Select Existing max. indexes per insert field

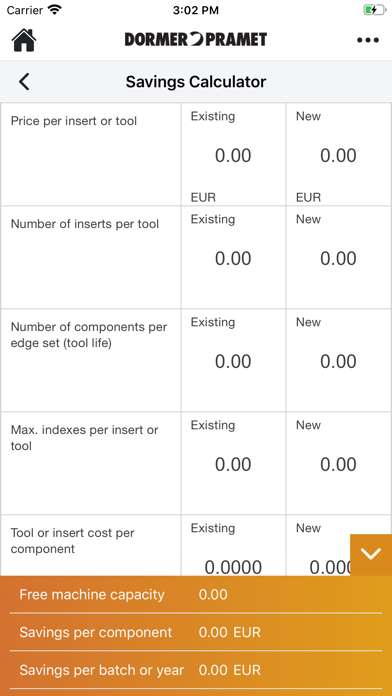[x=233, y=464]
